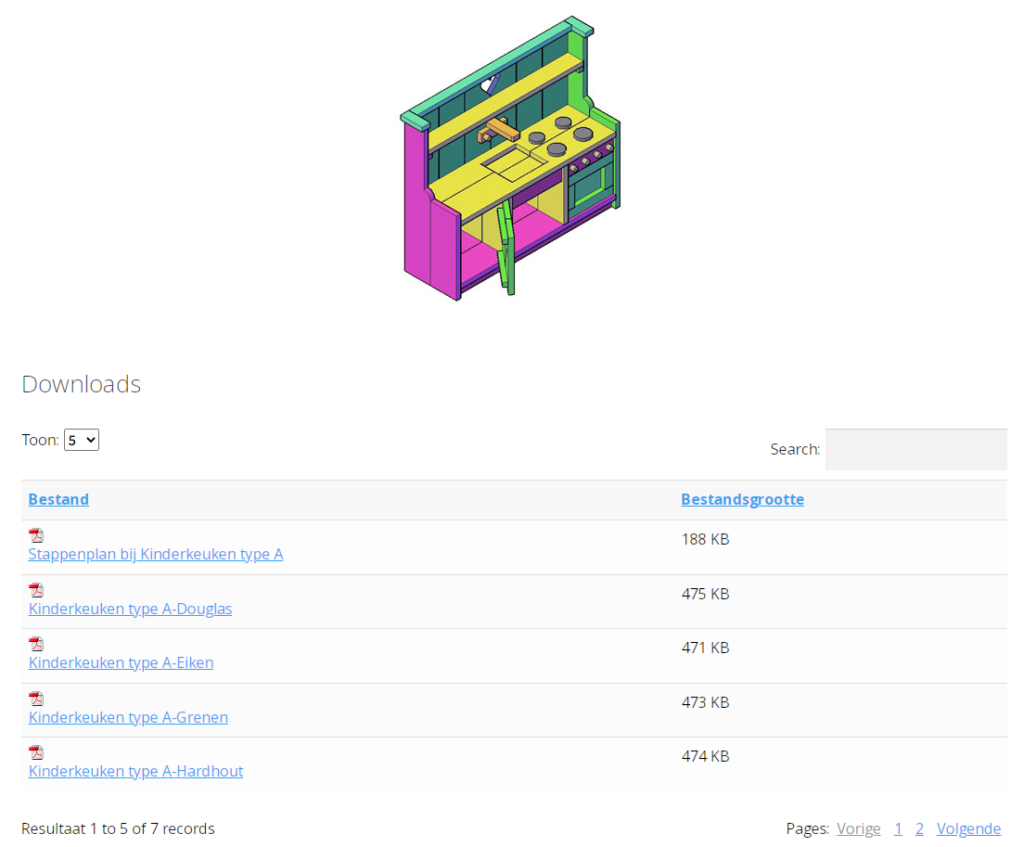The image size is (1024, 847).
Task: Open Kinderkeuken type A-Hardhout link
Action: (x=135, y=771)
